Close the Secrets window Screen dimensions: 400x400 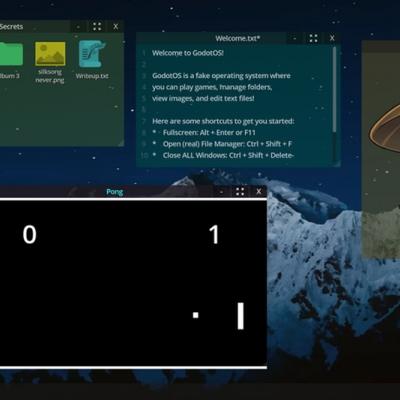(116, 27)
